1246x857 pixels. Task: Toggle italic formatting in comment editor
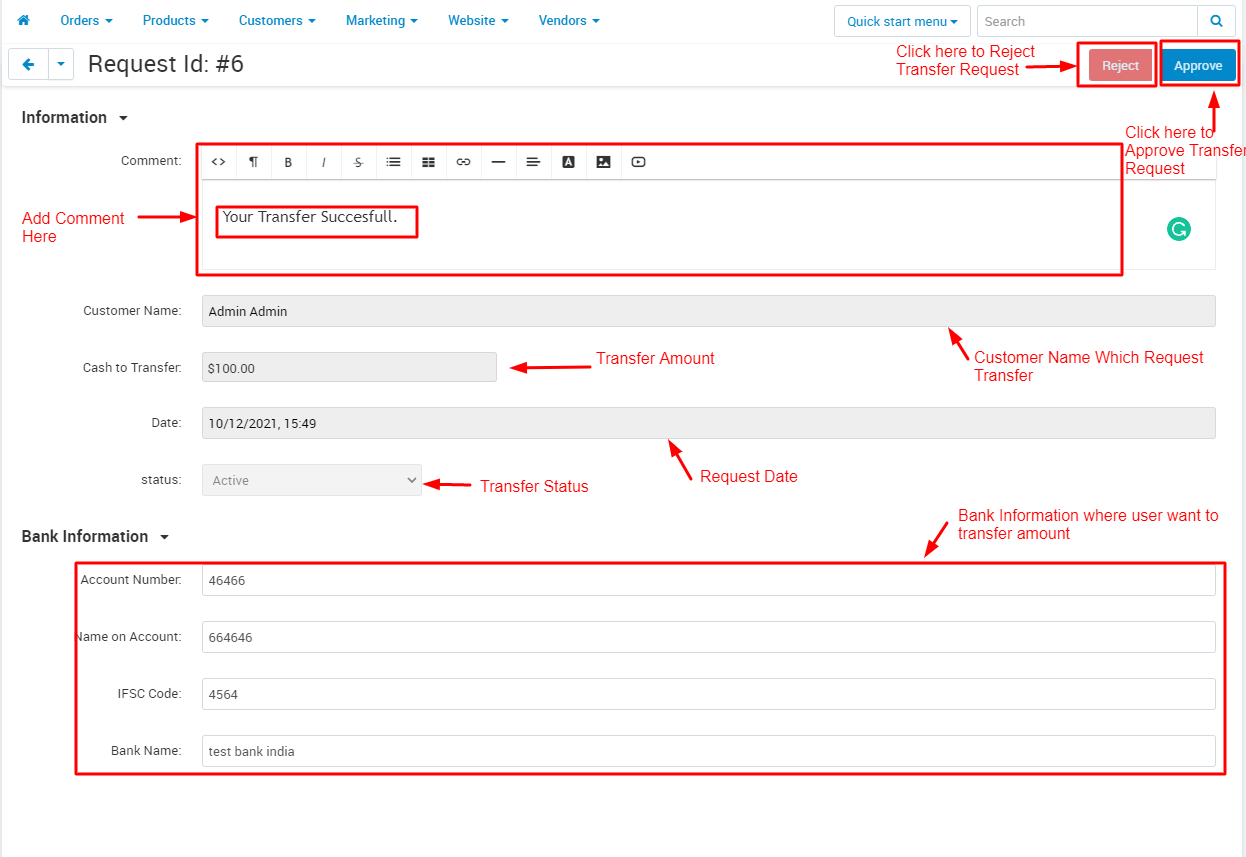tap(324, 162)
